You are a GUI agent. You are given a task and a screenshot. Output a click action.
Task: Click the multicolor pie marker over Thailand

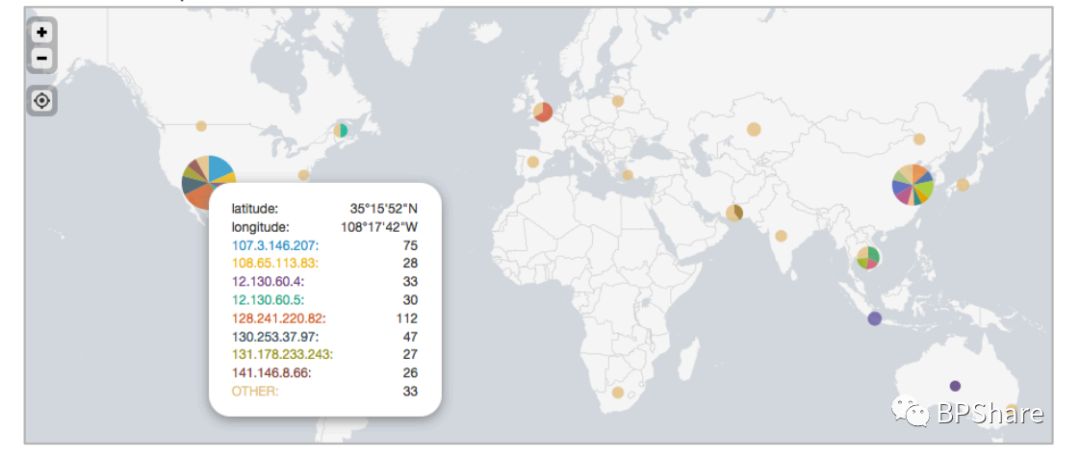click(868, 258)
